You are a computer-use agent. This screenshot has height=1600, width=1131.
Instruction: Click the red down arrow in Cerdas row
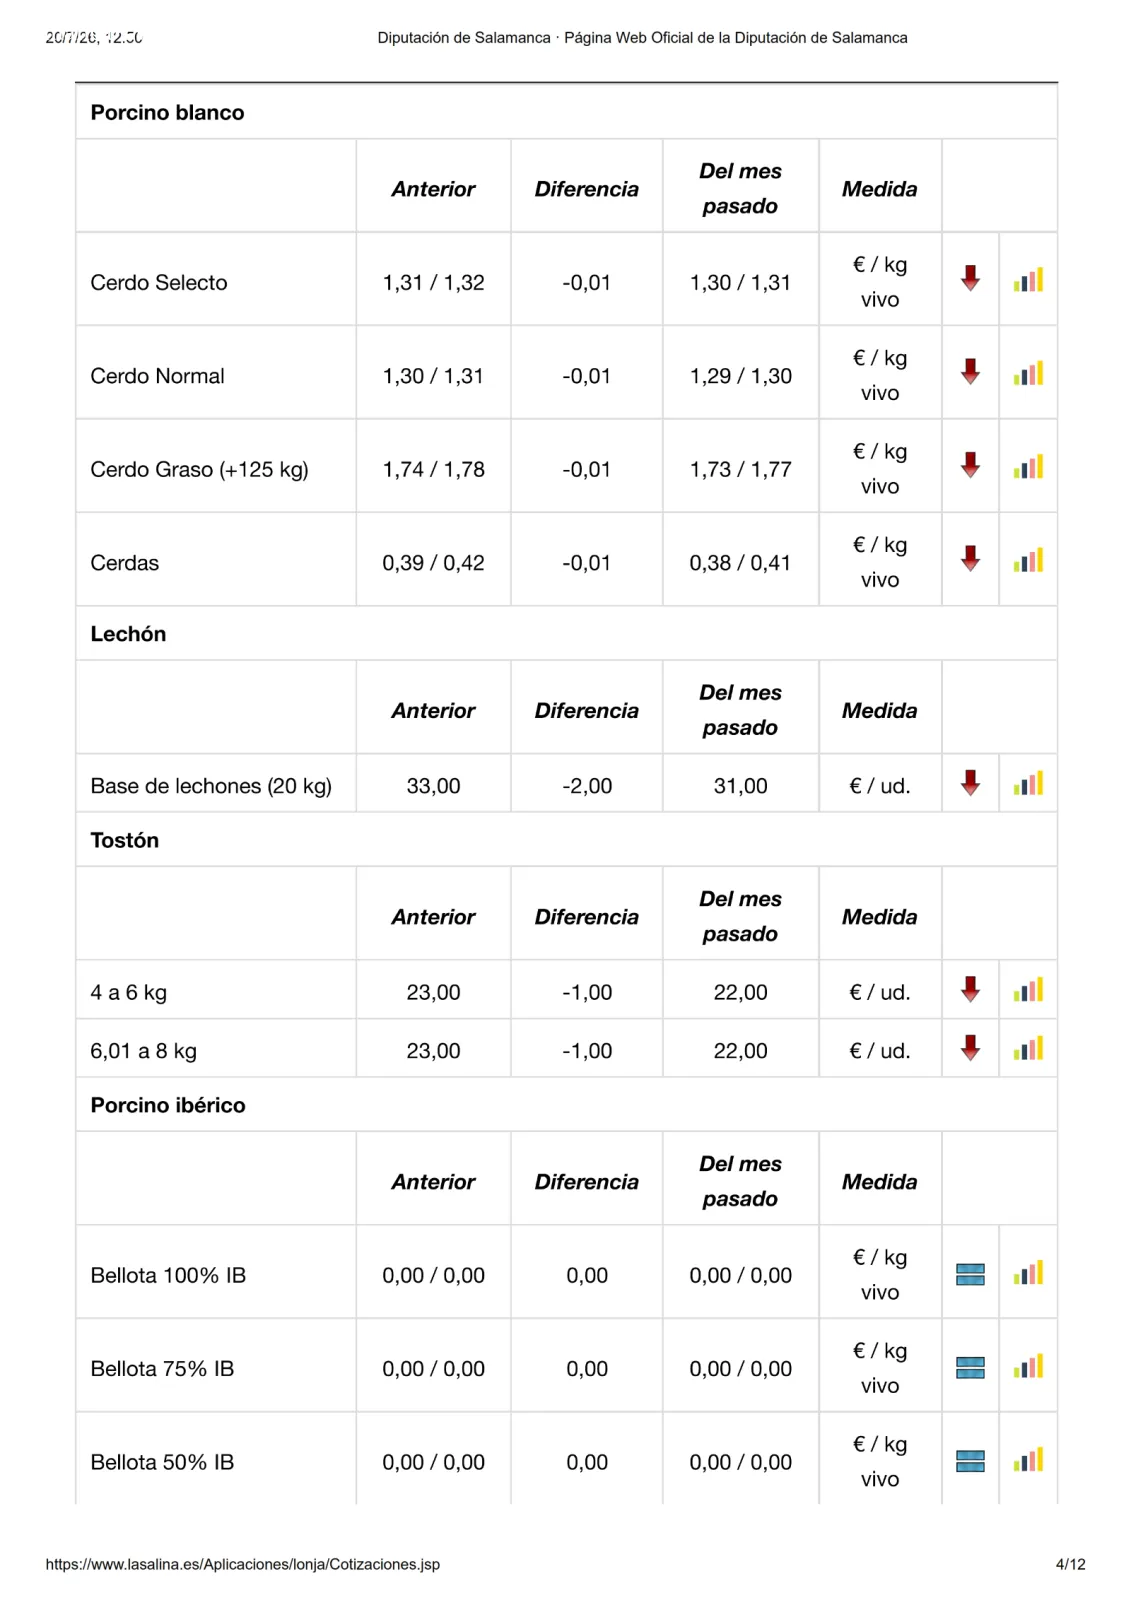(970, 559)
